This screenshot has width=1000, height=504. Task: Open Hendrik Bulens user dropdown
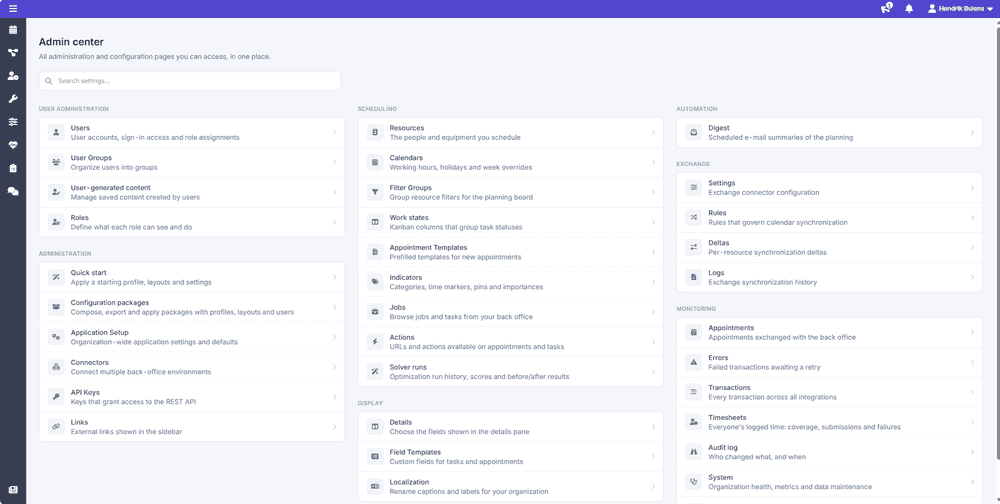click(x=960, y=9)
